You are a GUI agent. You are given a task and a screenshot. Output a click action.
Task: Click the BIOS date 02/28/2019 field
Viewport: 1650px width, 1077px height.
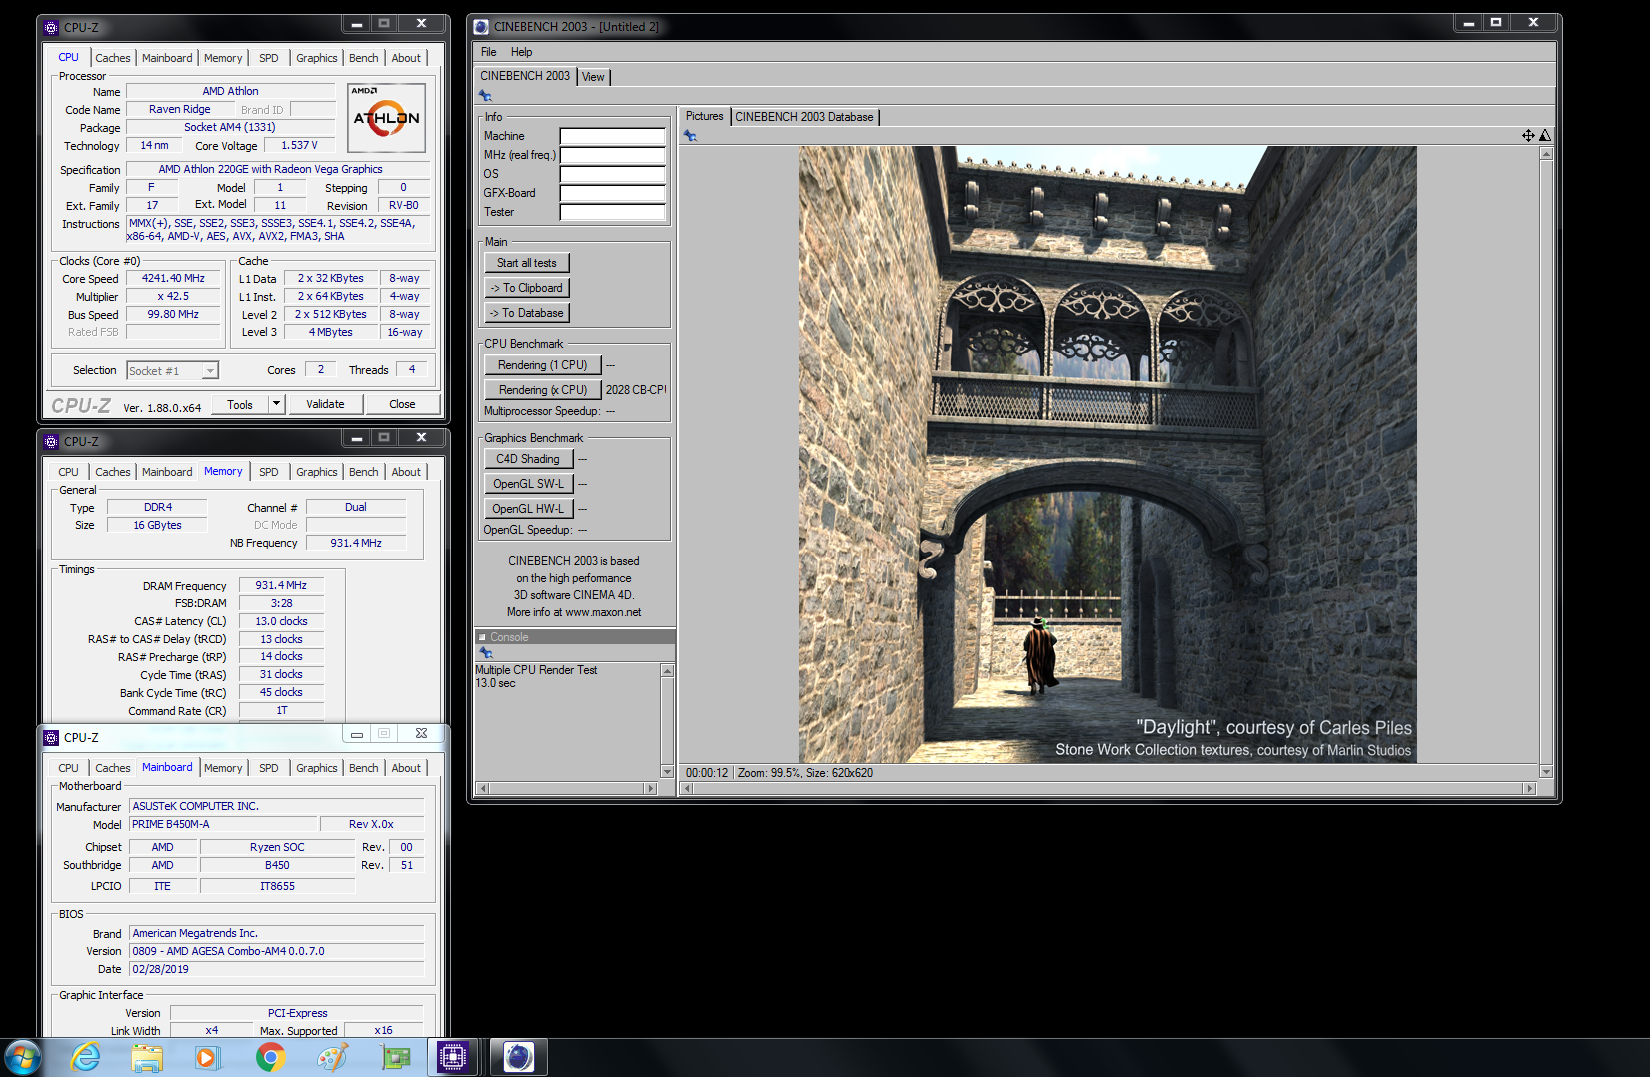point(277,969)
